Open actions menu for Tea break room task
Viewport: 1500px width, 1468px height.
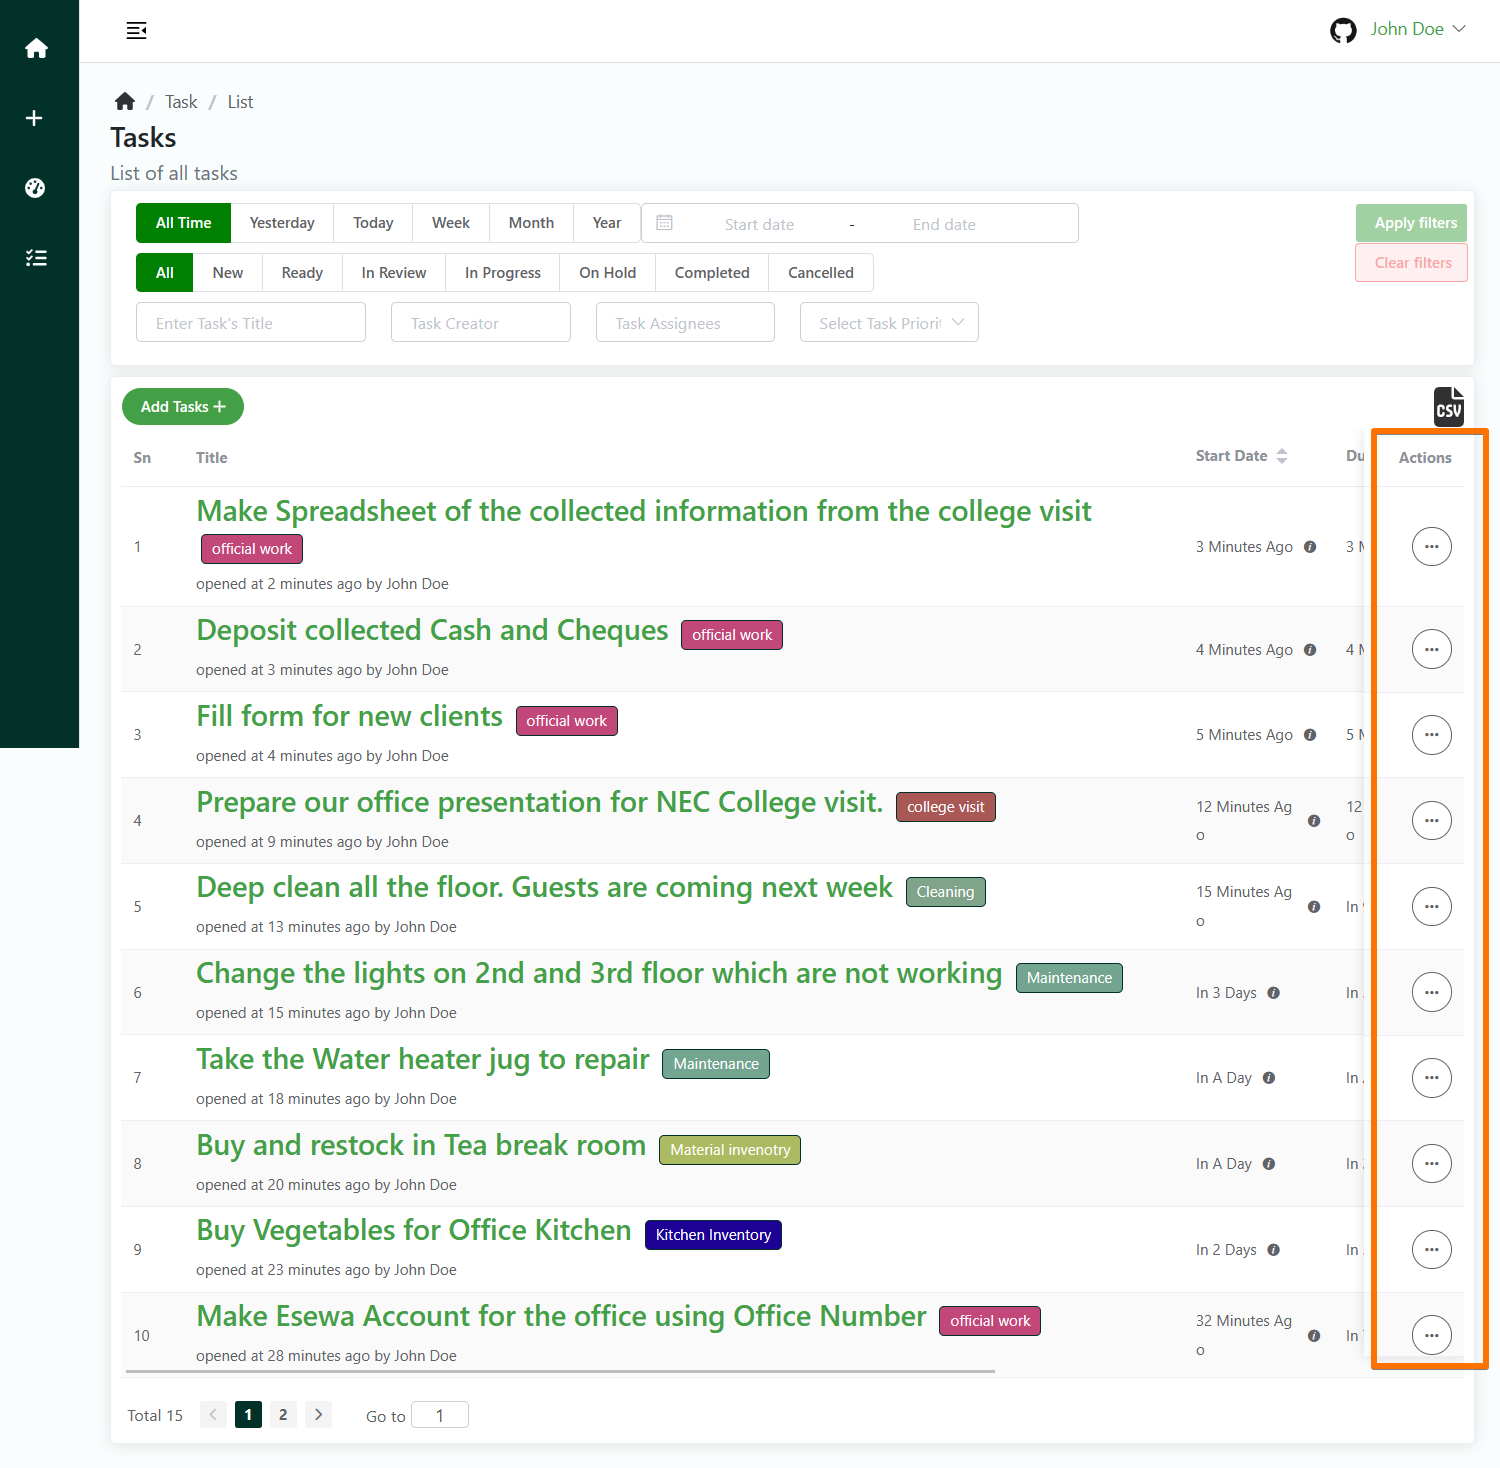point(1432,1164)
